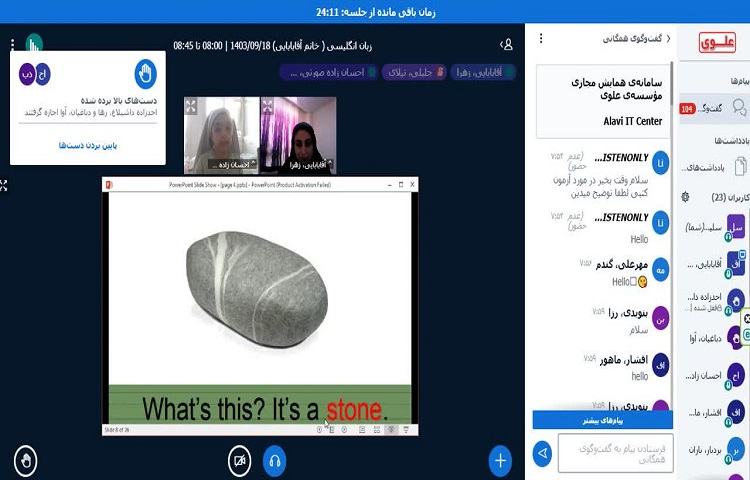Click the talking indicator 'جلیلی، تیلای'
Viewport: 750px width, 480px height.
pos(414,72)
